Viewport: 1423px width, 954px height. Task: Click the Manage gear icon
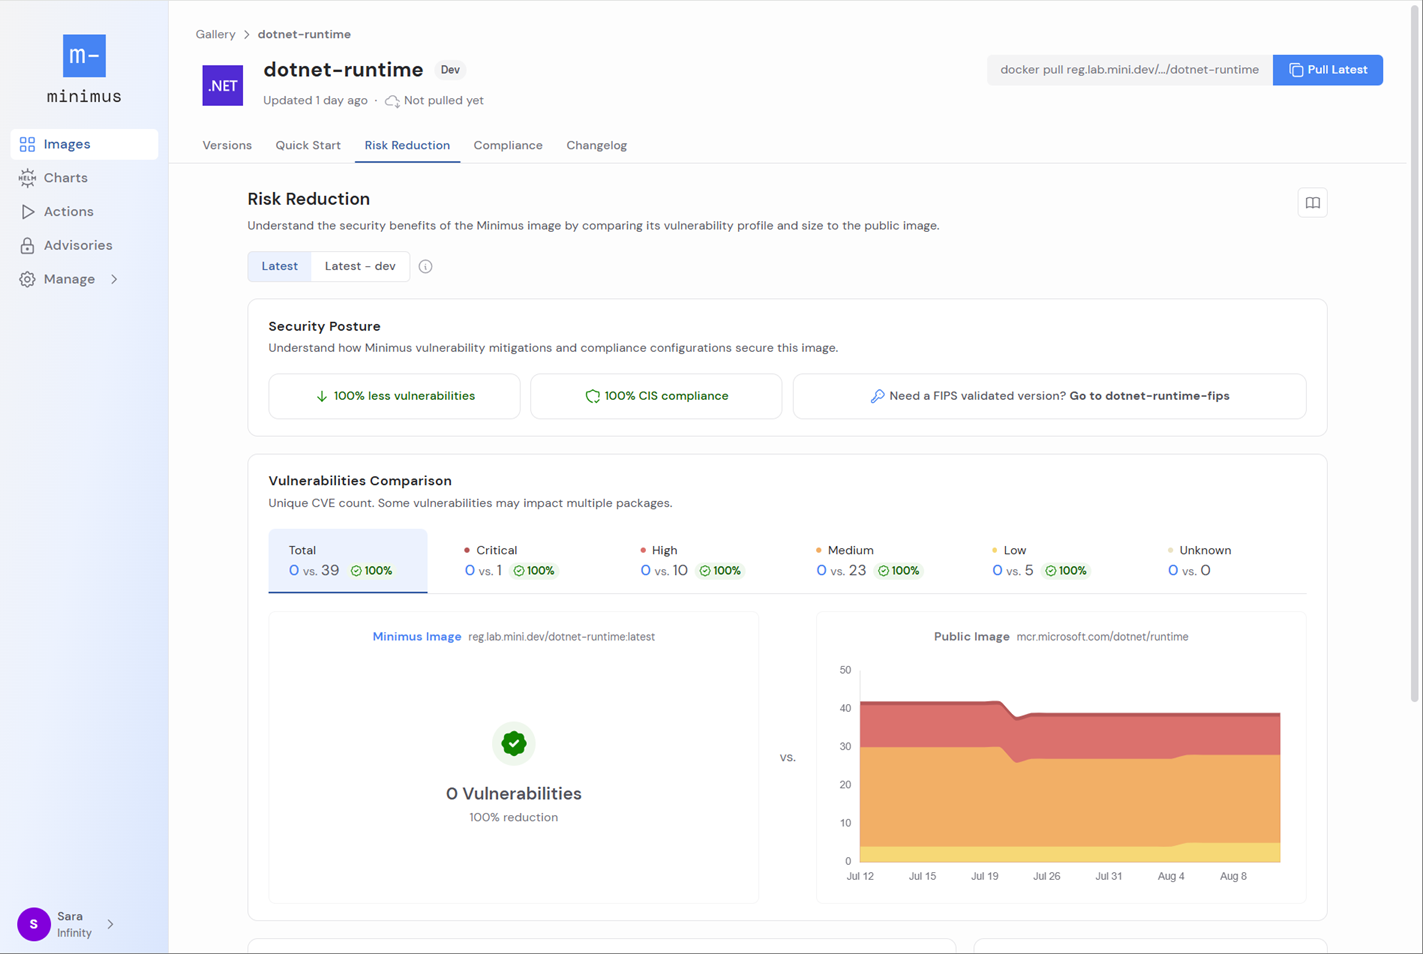point(27,279)
